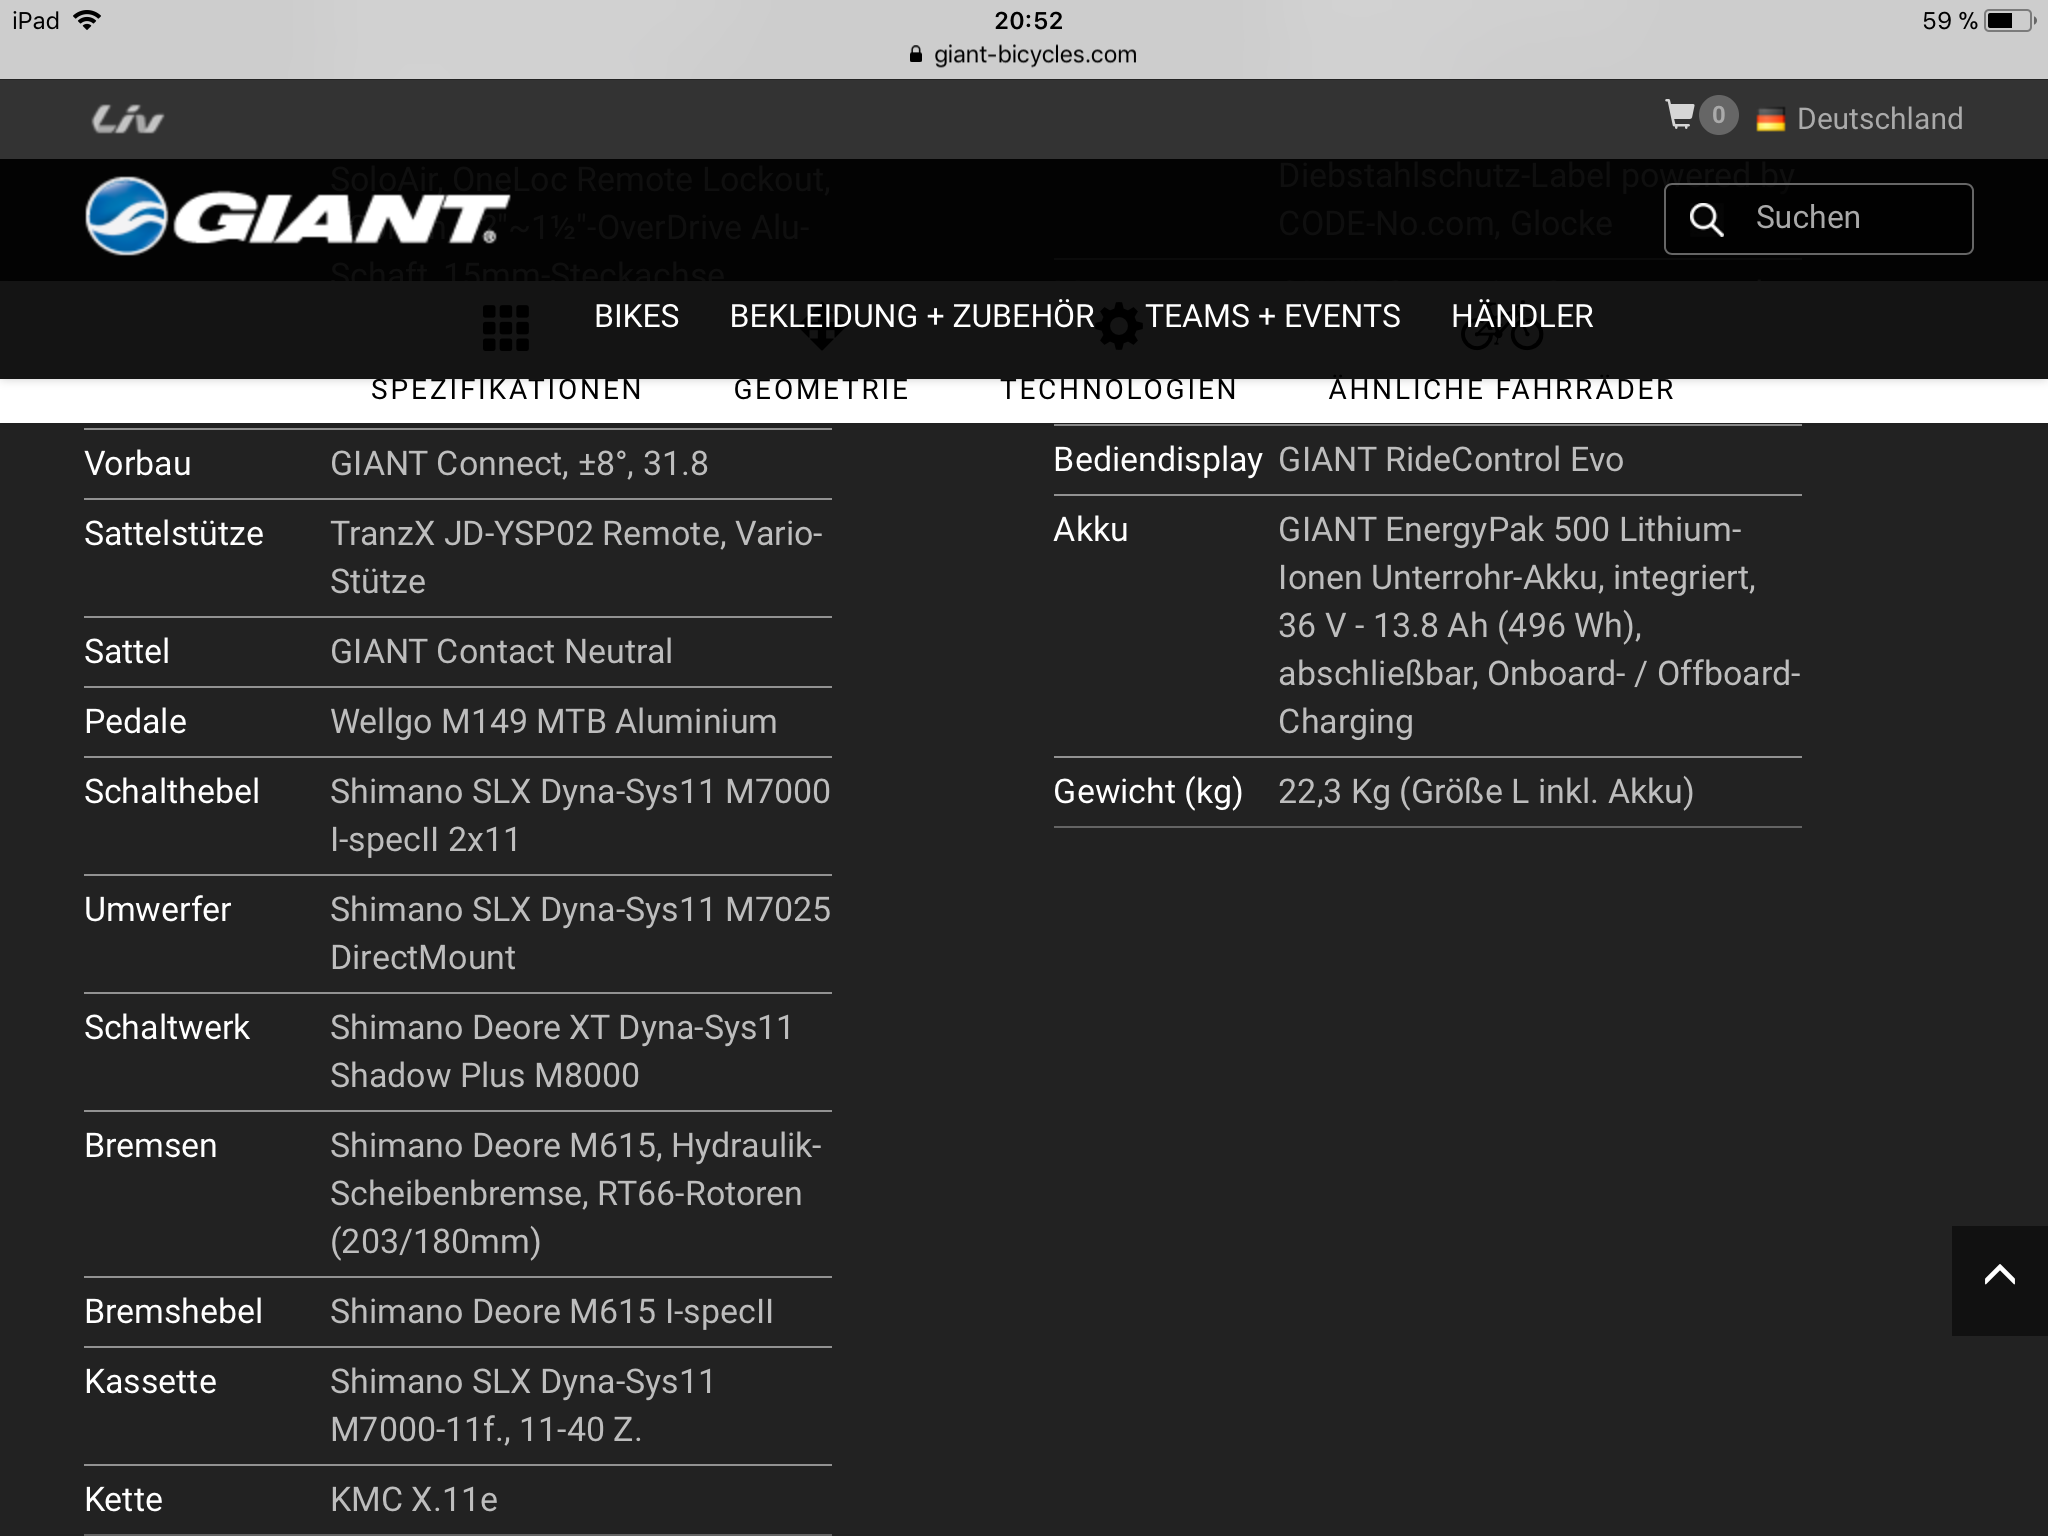Open the Liv brand logo link
This screenshot has width=2048, height=1536.
pyautogui.click(x=127, y=119)
